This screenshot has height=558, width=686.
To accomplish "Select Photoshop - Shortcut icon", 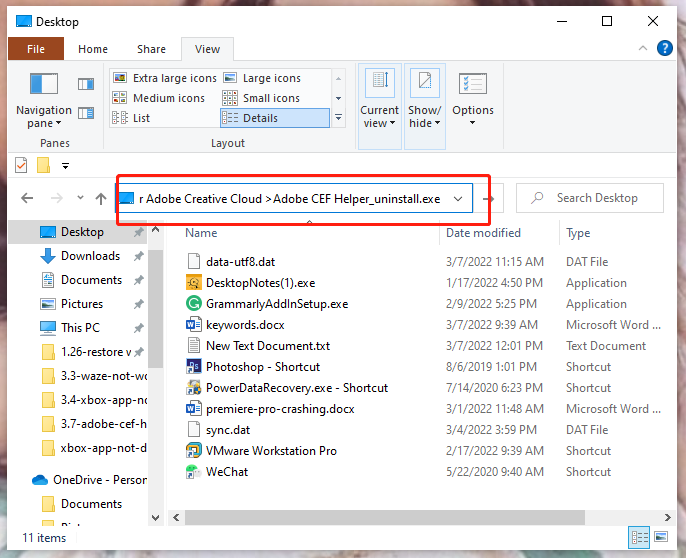I will click(194, 366).
